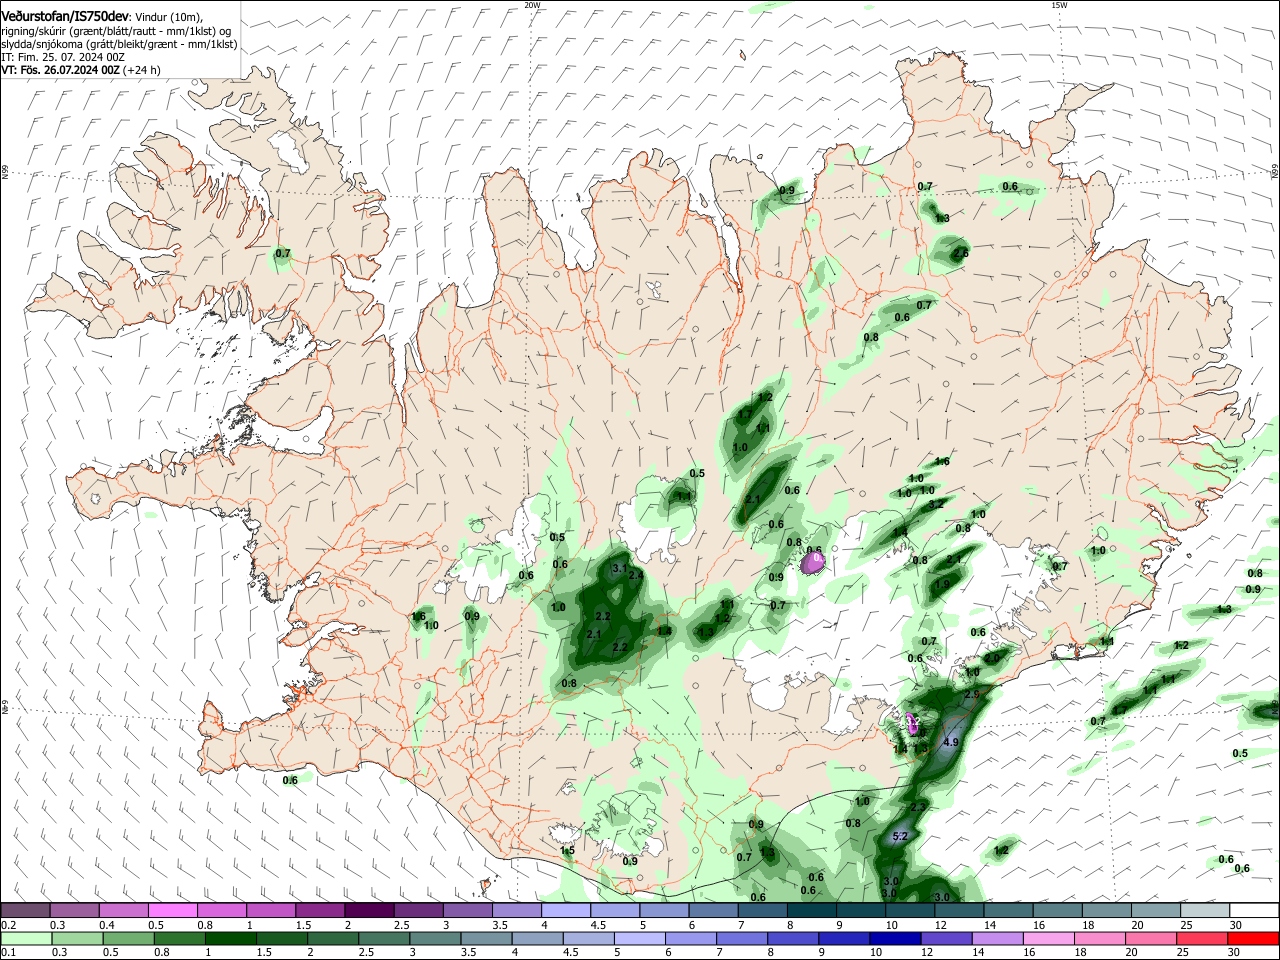Click the 'Veðurstofan/IS750dev' title text
The image size is (1280, 960).
coord(65,16)
